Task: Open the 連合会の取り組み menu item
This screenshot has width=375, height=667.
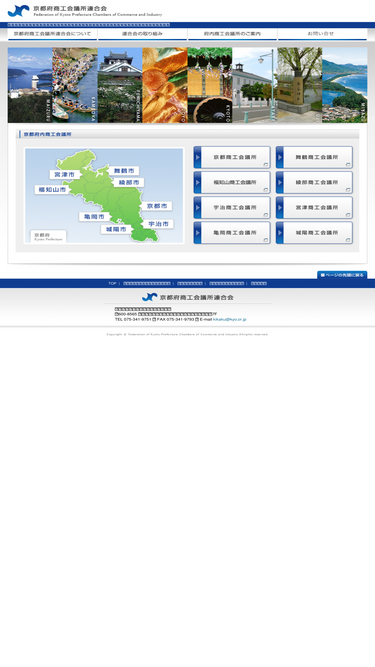Action: tap(142, 34)
